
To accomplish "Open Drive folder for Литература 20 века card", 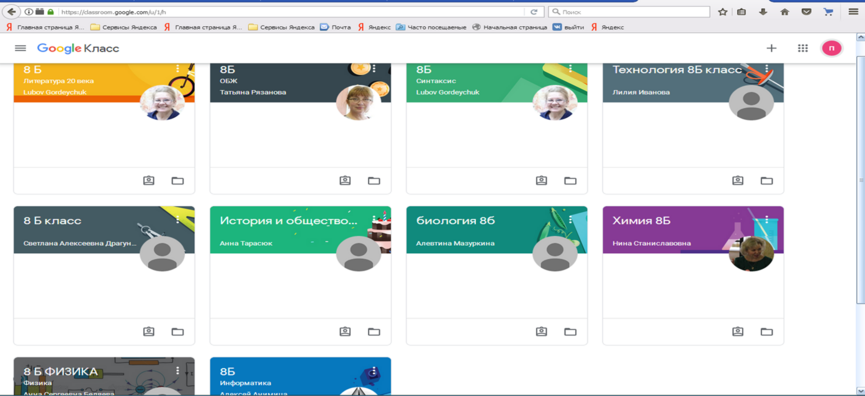I will [x=177, y=180].
